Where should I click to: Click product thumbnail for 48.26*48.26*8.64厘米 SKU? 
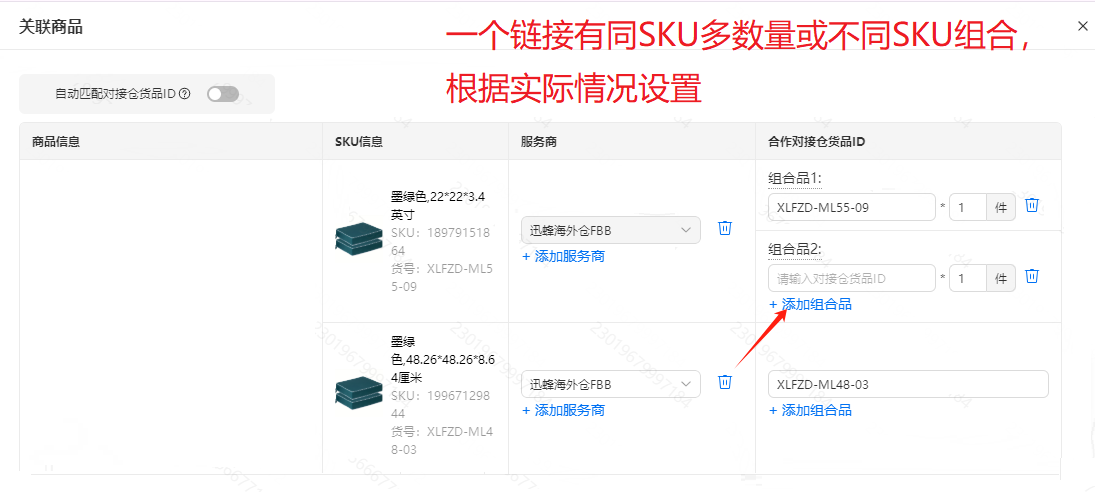pyautogui.click(x=359, y=393)
